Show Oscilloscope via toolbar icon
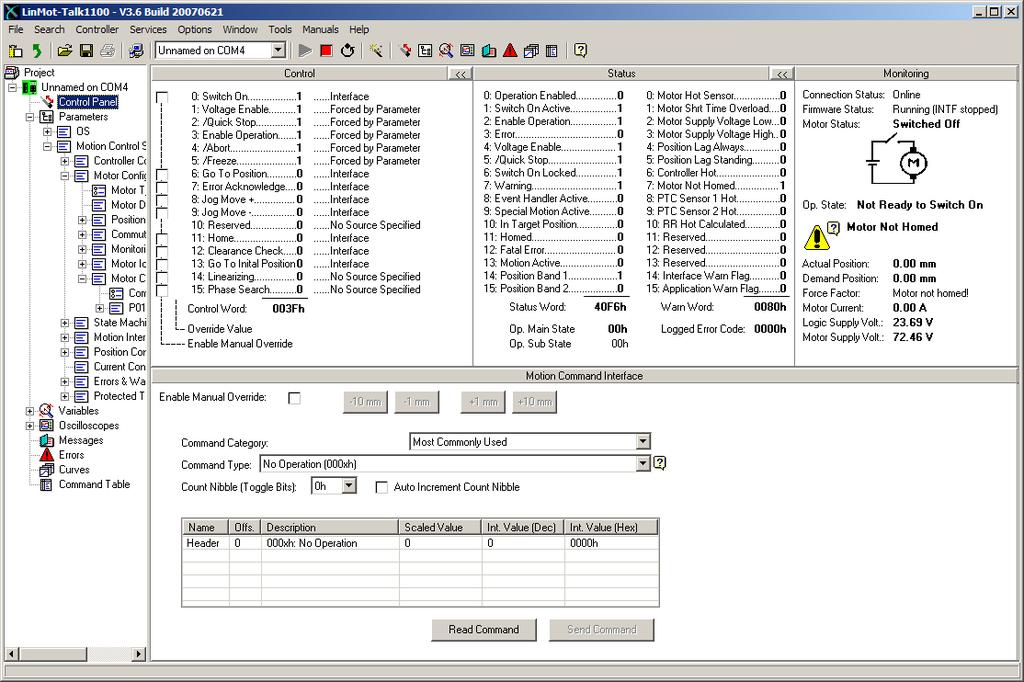The width and height of the screenshot is (1024, 682). coord(467,50)
